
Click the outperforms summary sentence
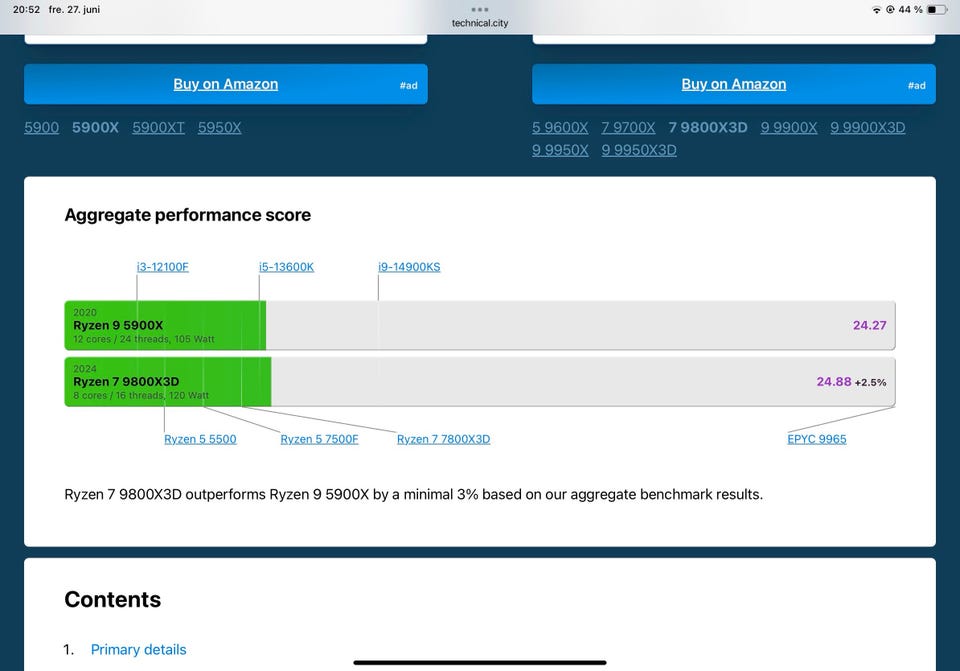413,495
